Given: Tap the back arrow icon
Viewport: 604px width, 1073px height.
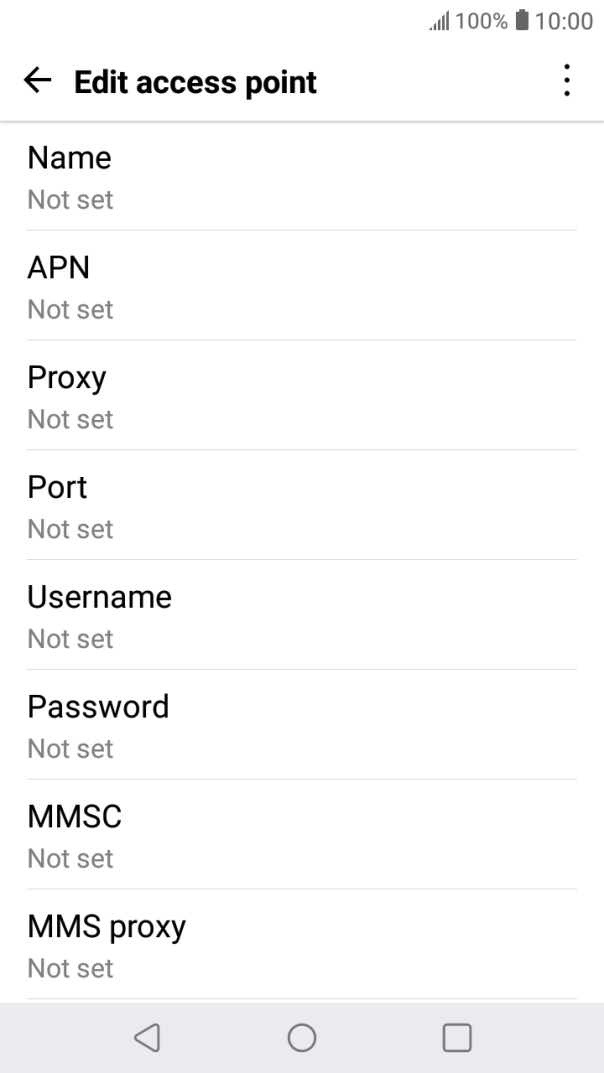Looking at the screenshot, I should click(38, 82).
